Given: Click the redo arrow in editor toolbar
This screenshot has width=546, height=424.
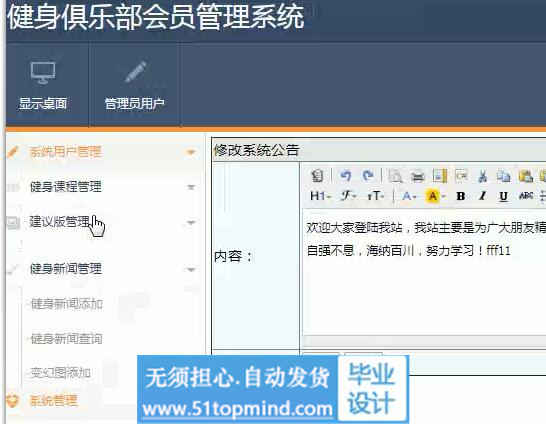Looking at the screenshot, I should [x=368, y=176].
